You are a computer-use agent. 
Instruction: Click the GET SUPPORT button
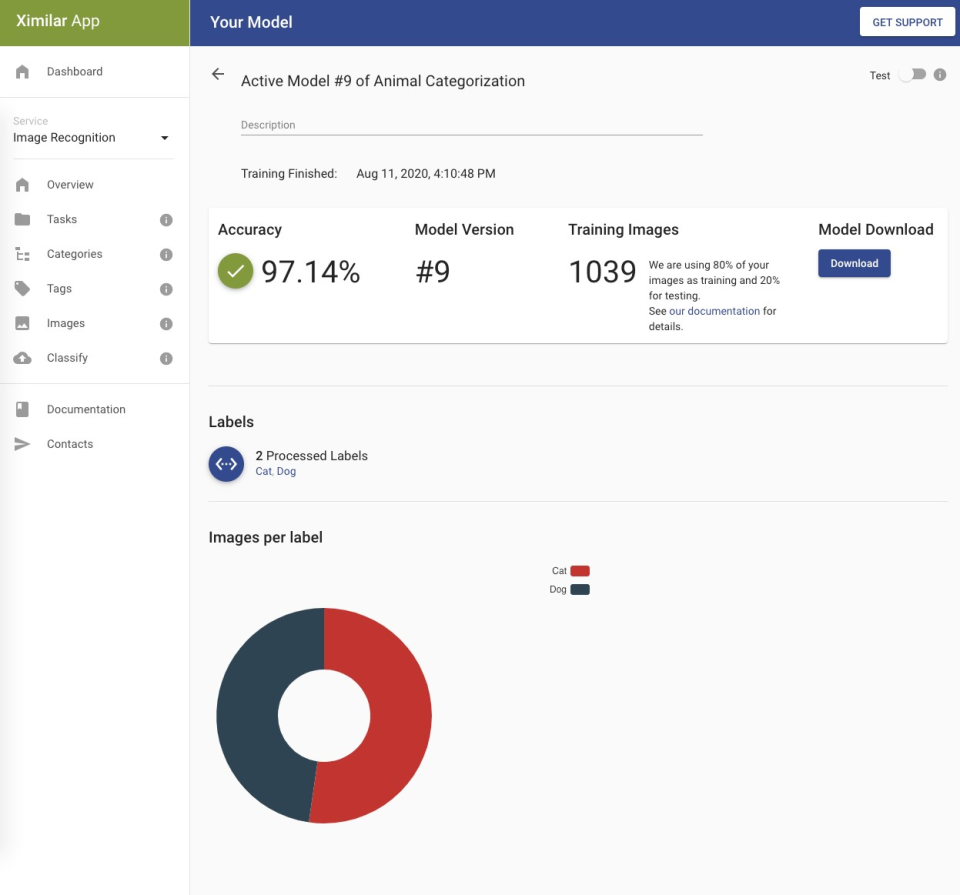(907, 22)
